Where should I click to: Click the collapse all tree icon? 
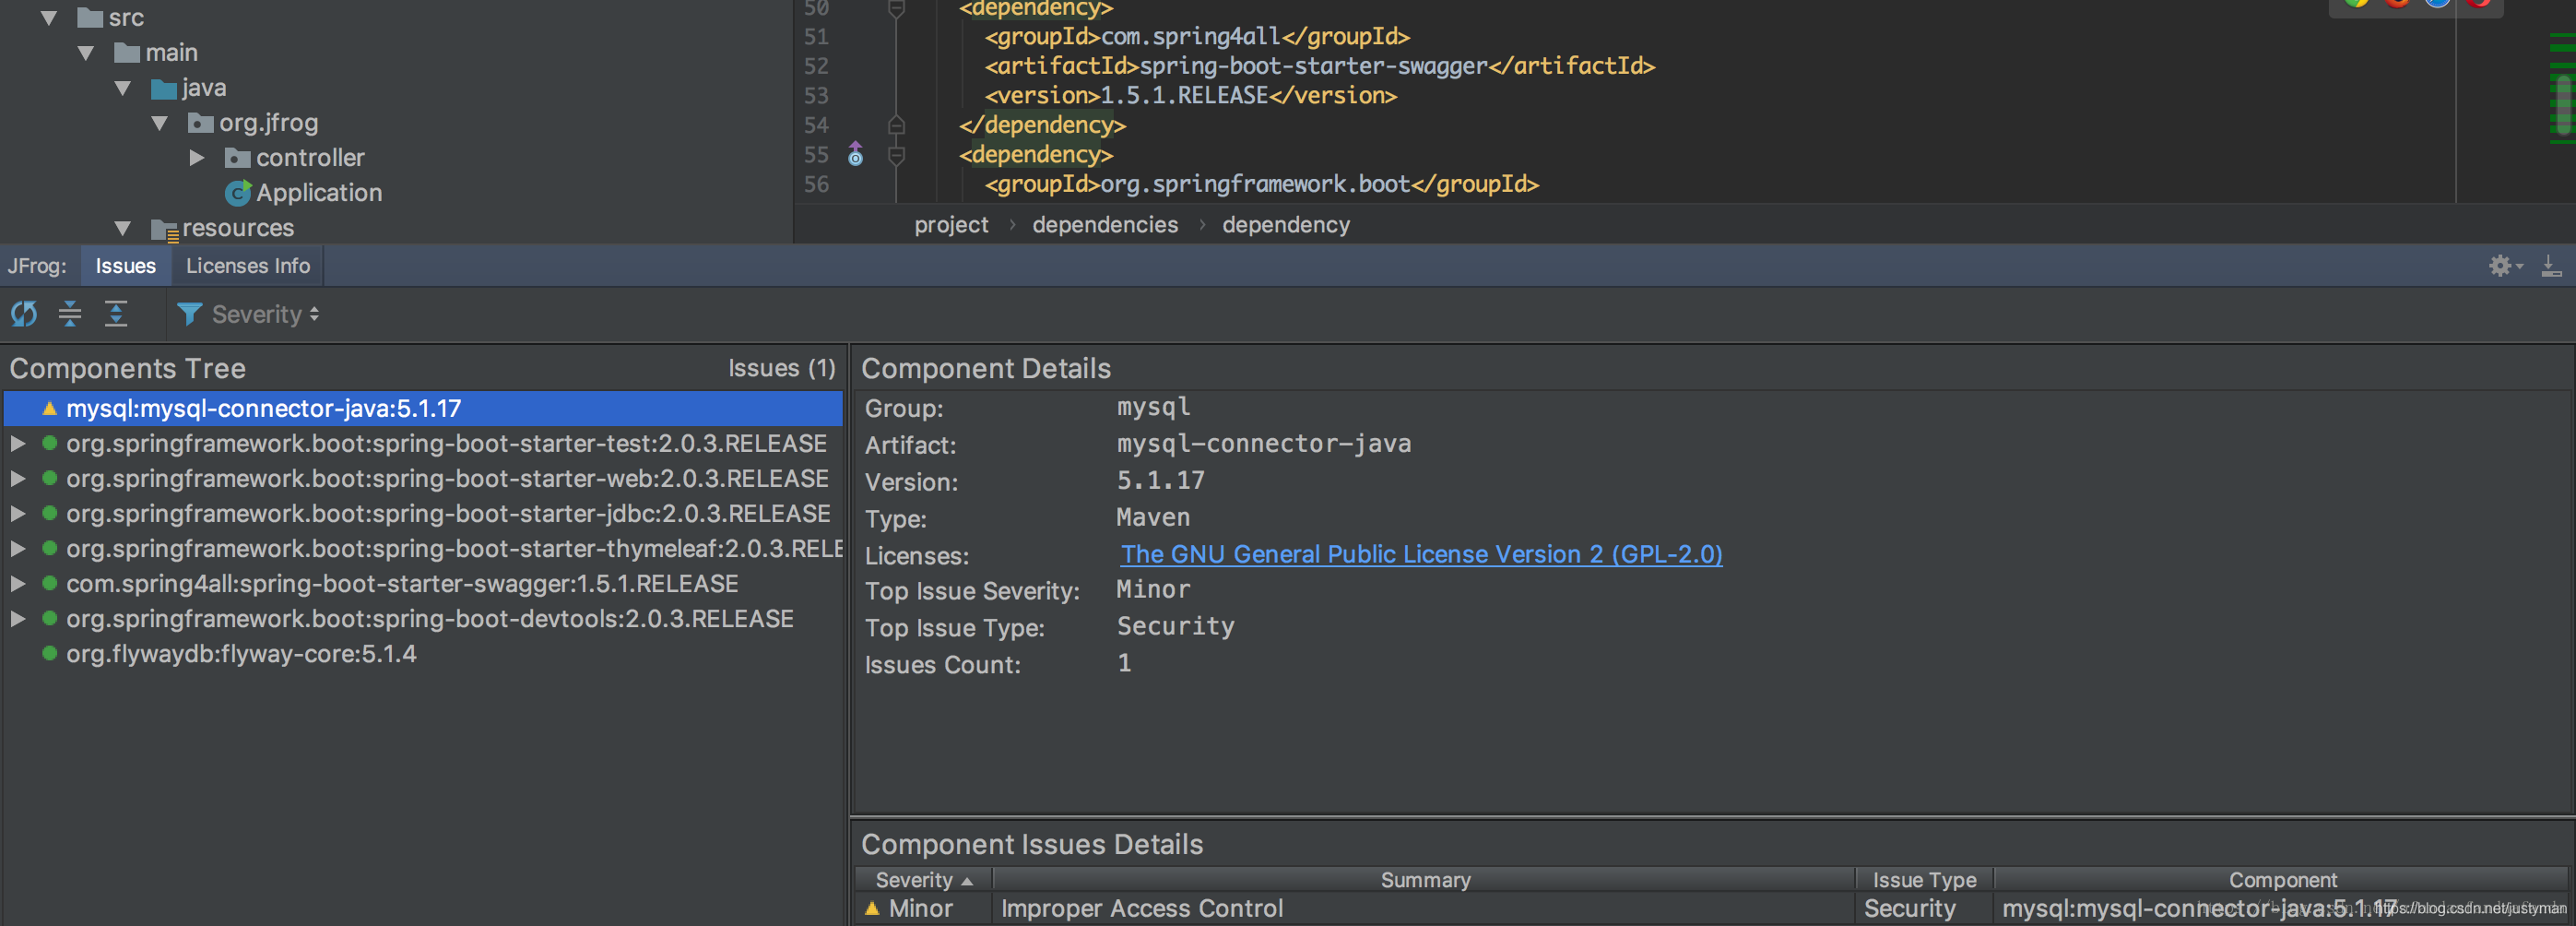tap(70, 314)
